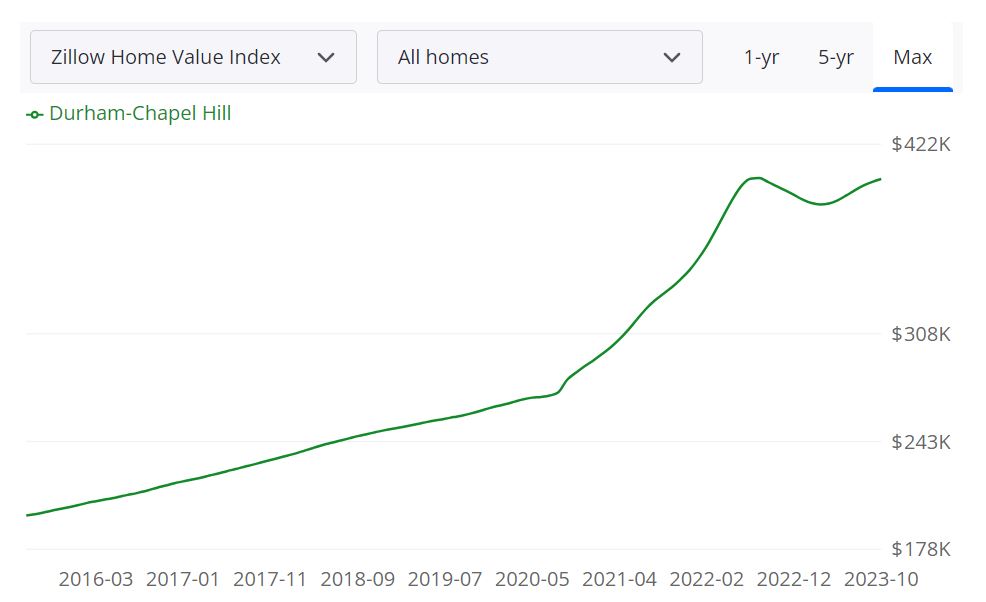Screen dimensions: 986x602
Task: Click the 1-yr time range button
Action: [x=762, y=57]
